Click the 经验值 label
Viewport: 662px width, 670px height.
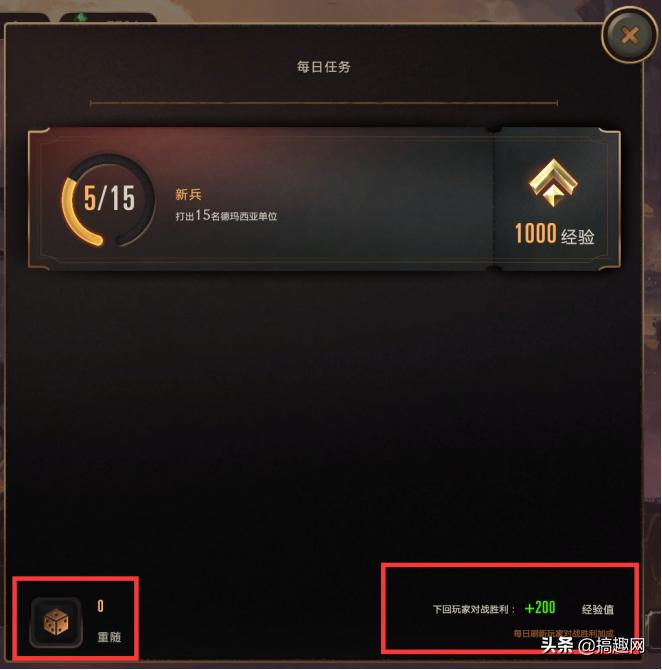(597, 609)
